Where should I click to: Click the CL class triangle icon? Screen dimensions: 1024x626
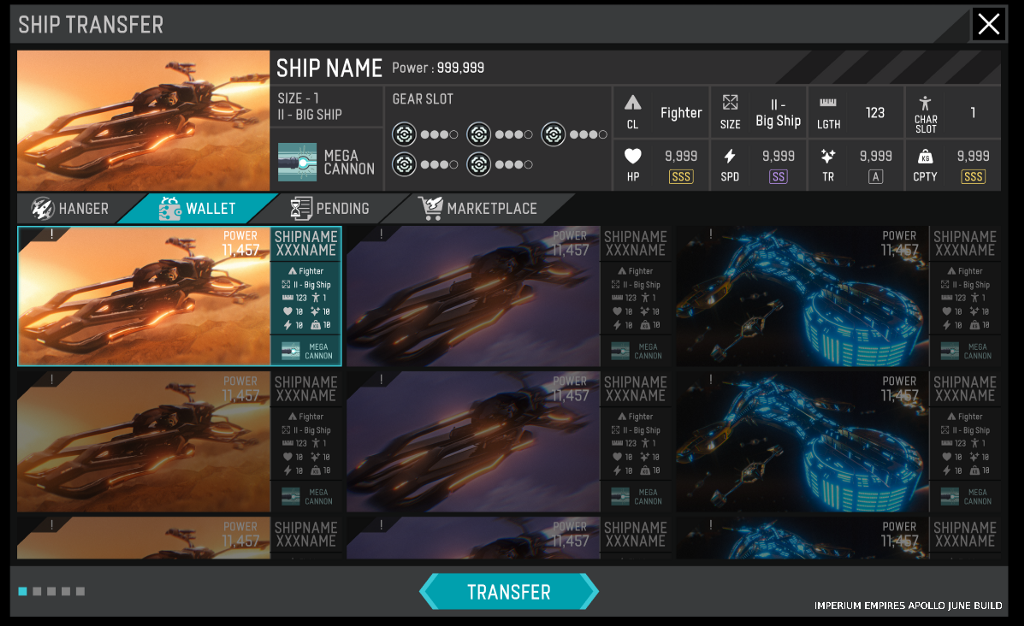pyautogui.click(x=632, y=102)
